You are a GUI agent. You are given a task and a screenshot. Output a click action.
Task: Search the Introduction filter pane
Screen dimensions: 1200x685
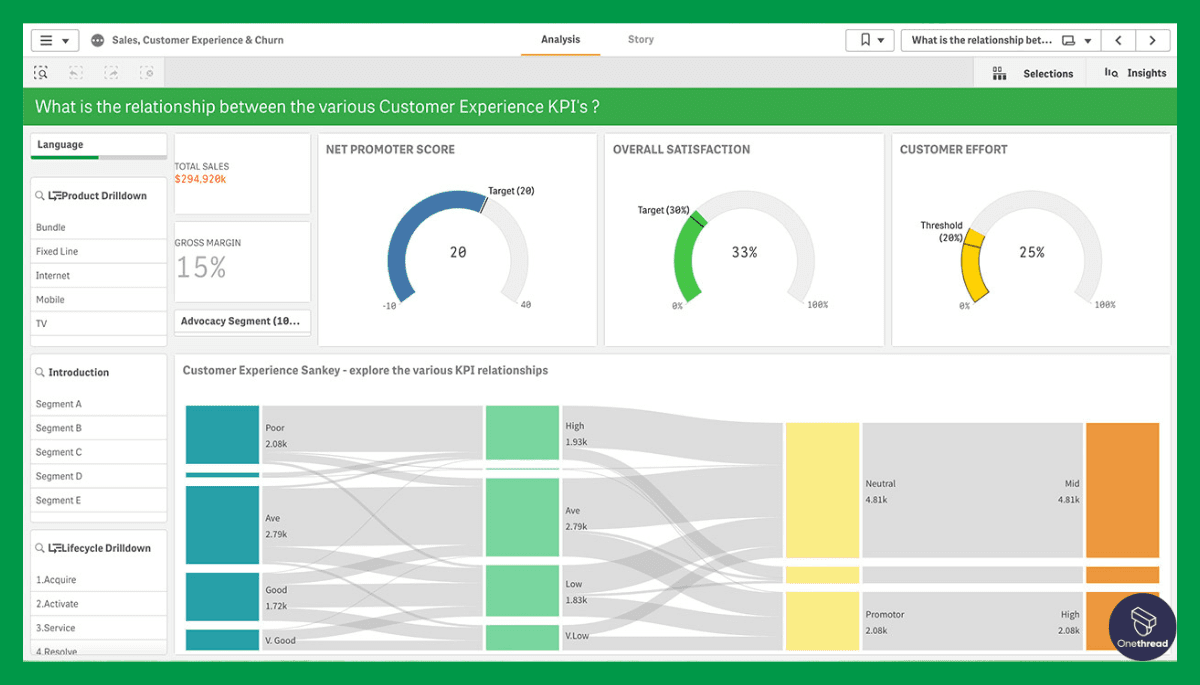pyautogui.click(x=40, y=372)
